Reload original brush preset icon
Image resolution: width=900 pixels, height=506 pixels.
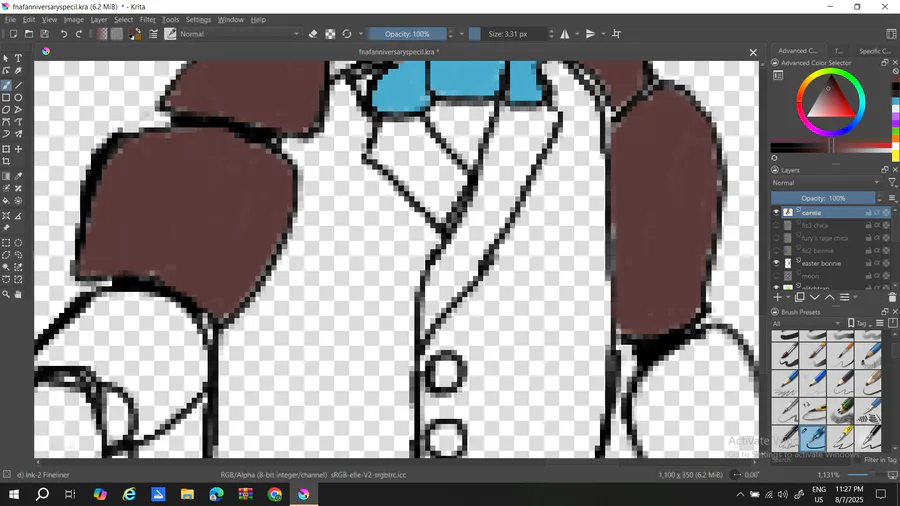(x=347, y=34)
